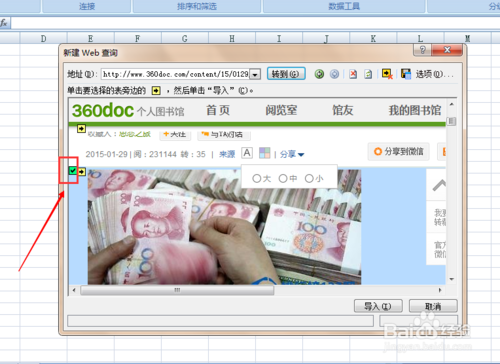
Task: Select the 大 font size radio
Action: point(256,179)
